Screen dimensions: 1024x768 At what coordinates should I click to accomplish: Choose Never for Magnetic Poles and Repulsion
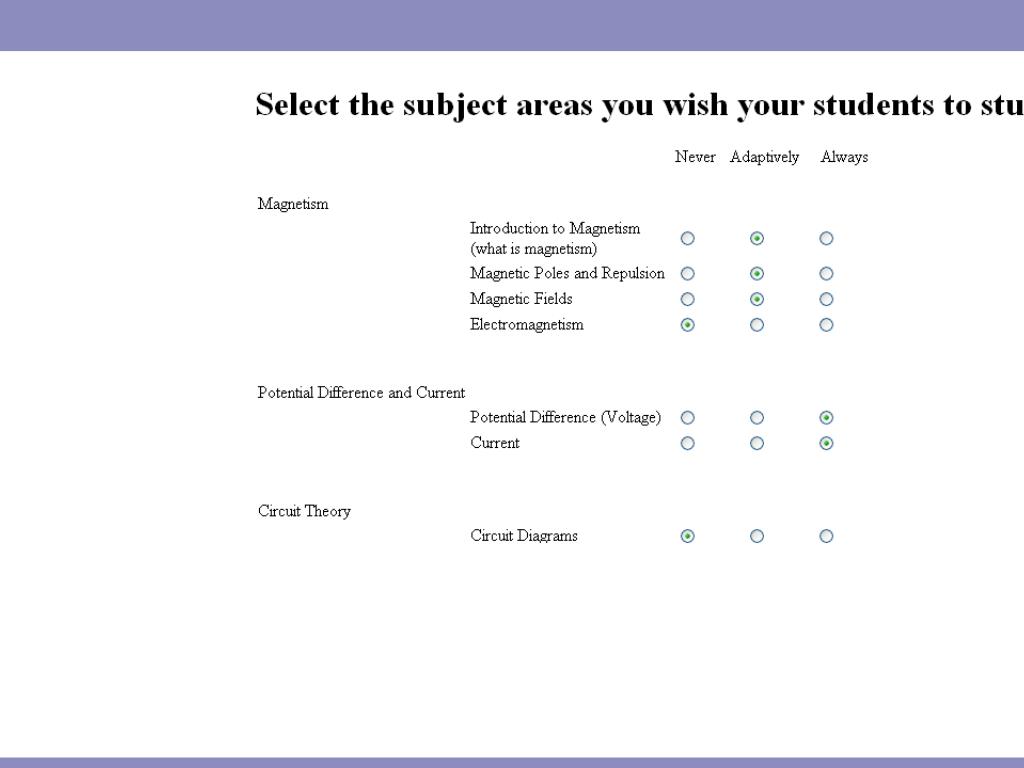click(x=687, y=273)
